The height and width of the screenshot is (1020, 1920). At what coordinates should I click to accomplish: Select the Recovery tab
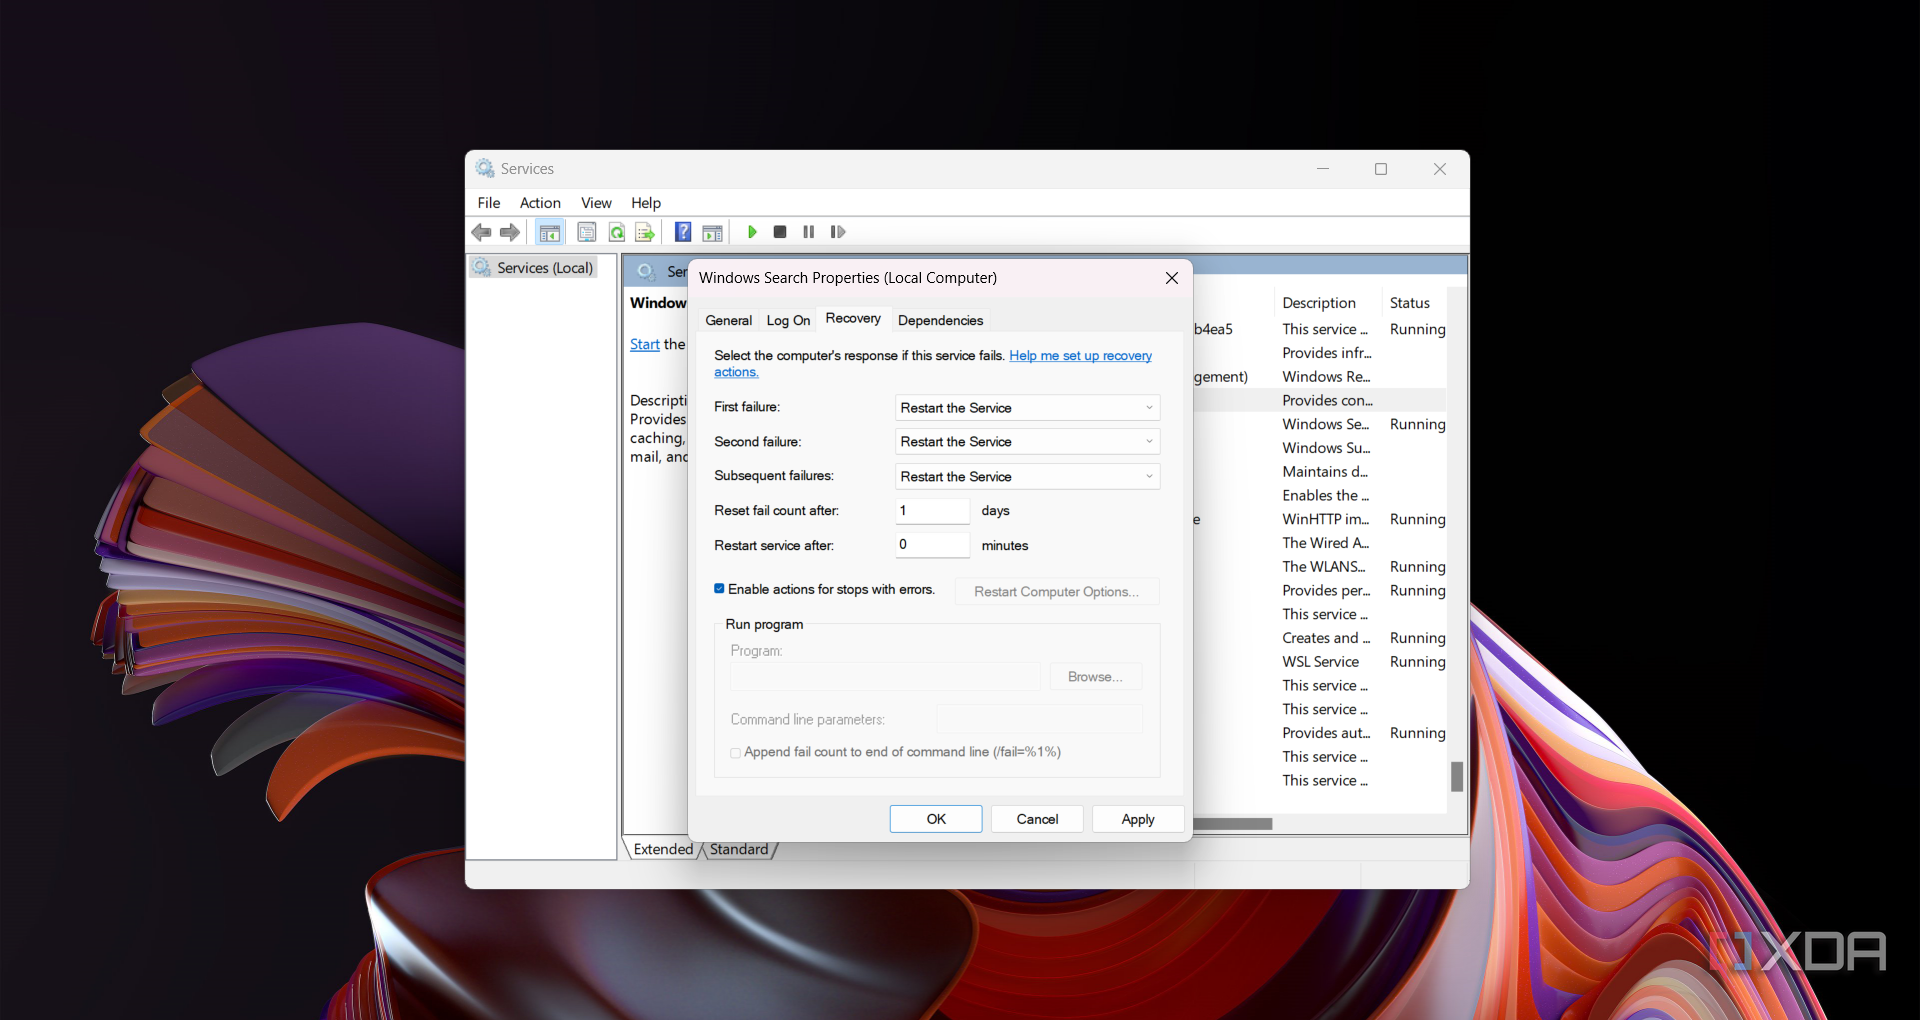[853, 318]
